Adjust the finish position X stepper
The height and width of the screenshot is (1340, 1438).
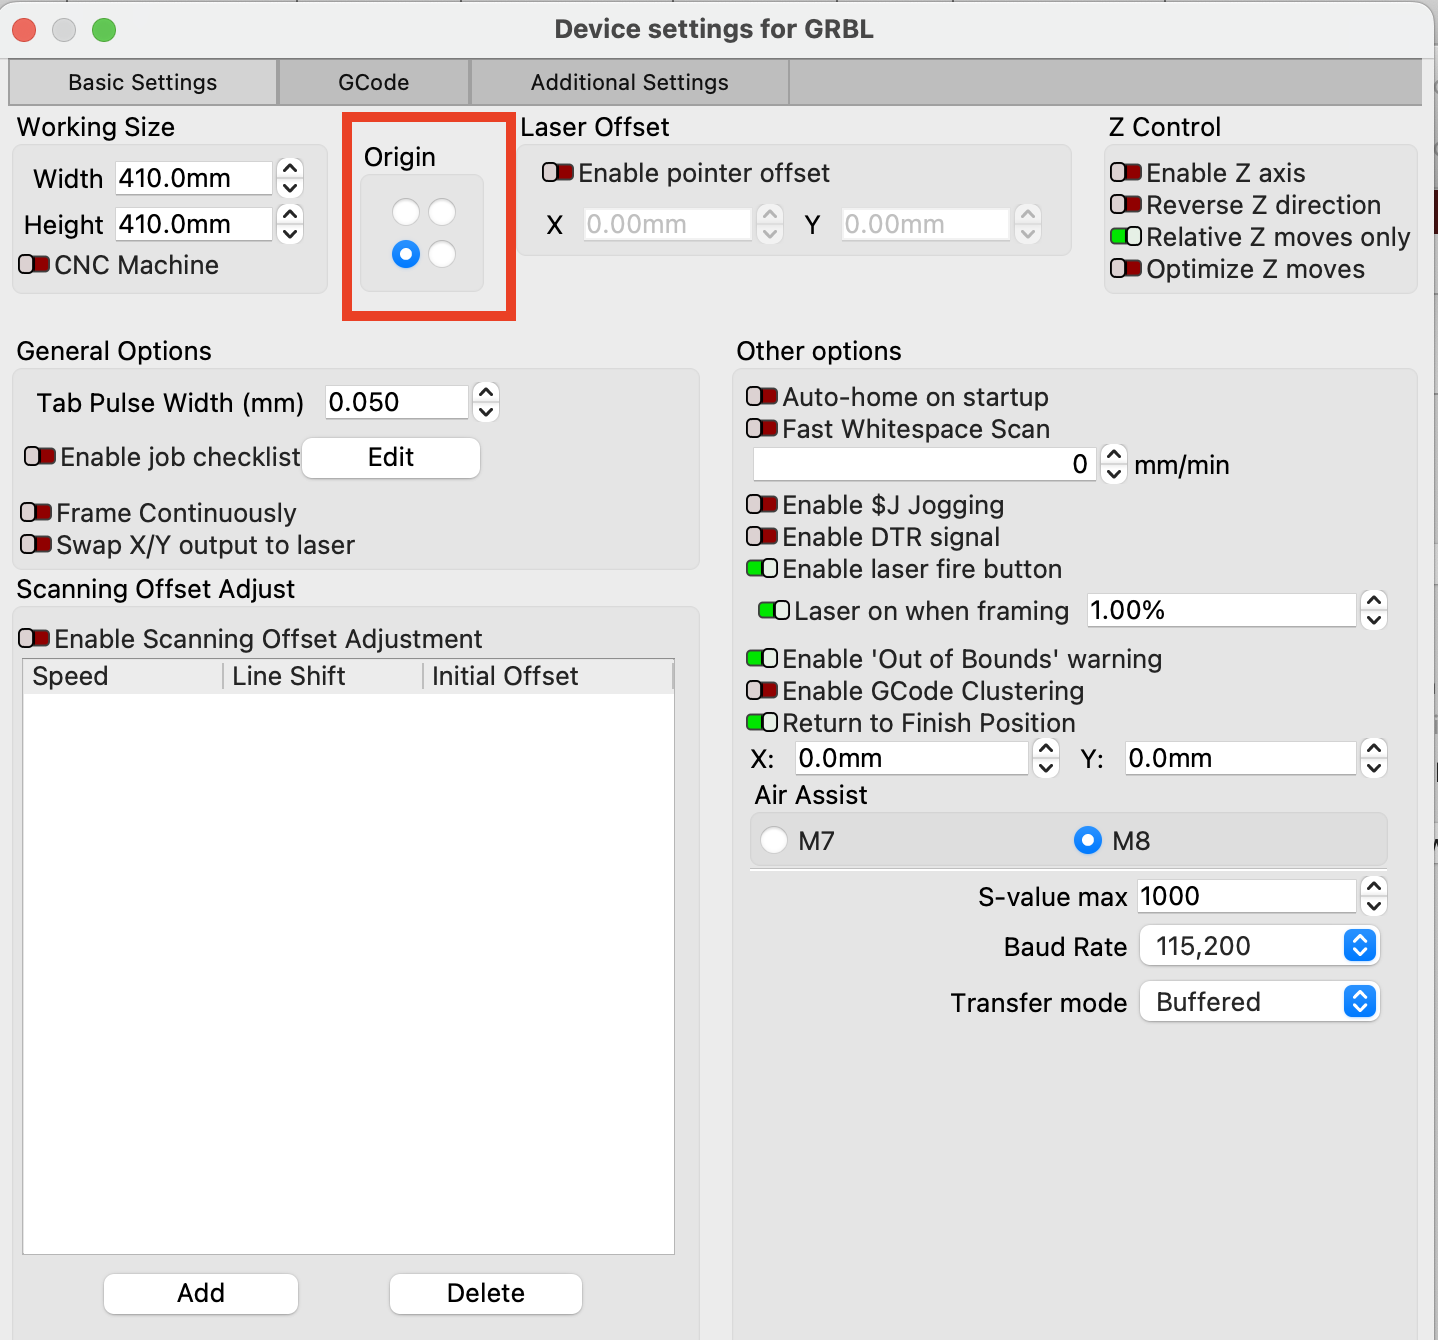pos(1046,758)
